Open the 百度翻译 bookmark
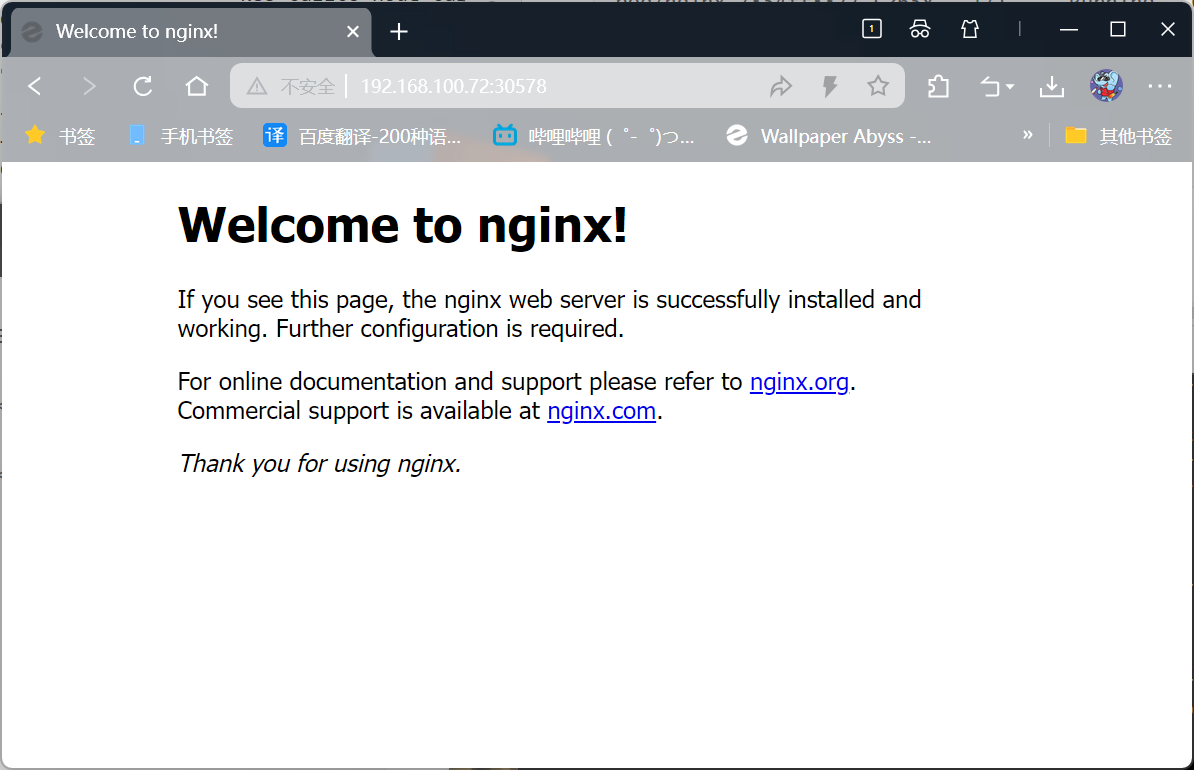 point(362,136)
